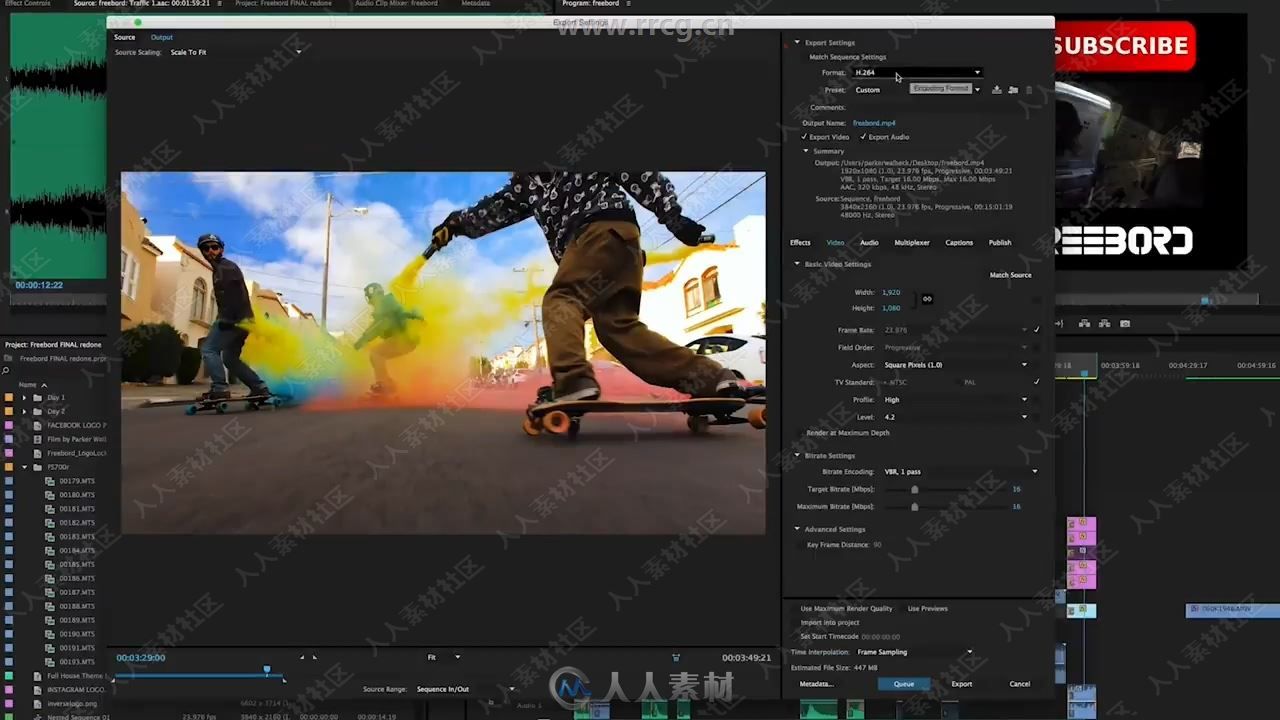
Task: Open the Profile High dropdown
Action: (x=955, y=400)
